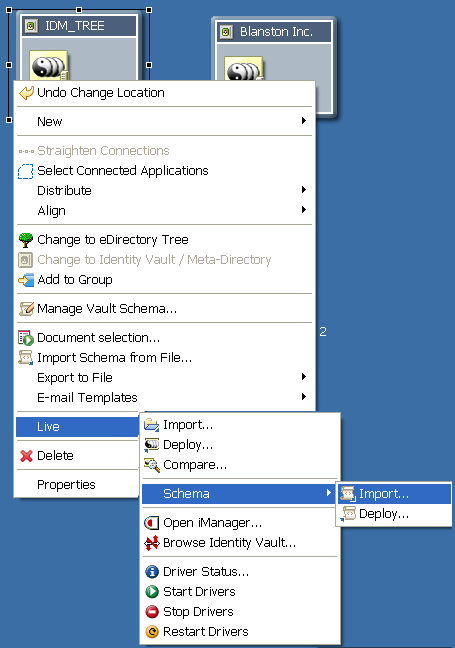Image resolution: width=455 pixels, height=648 pixels.
Task: Click the IDM_TREE driver set yin-yang icon
Action: pyautogui.click(x=49, y=65)
